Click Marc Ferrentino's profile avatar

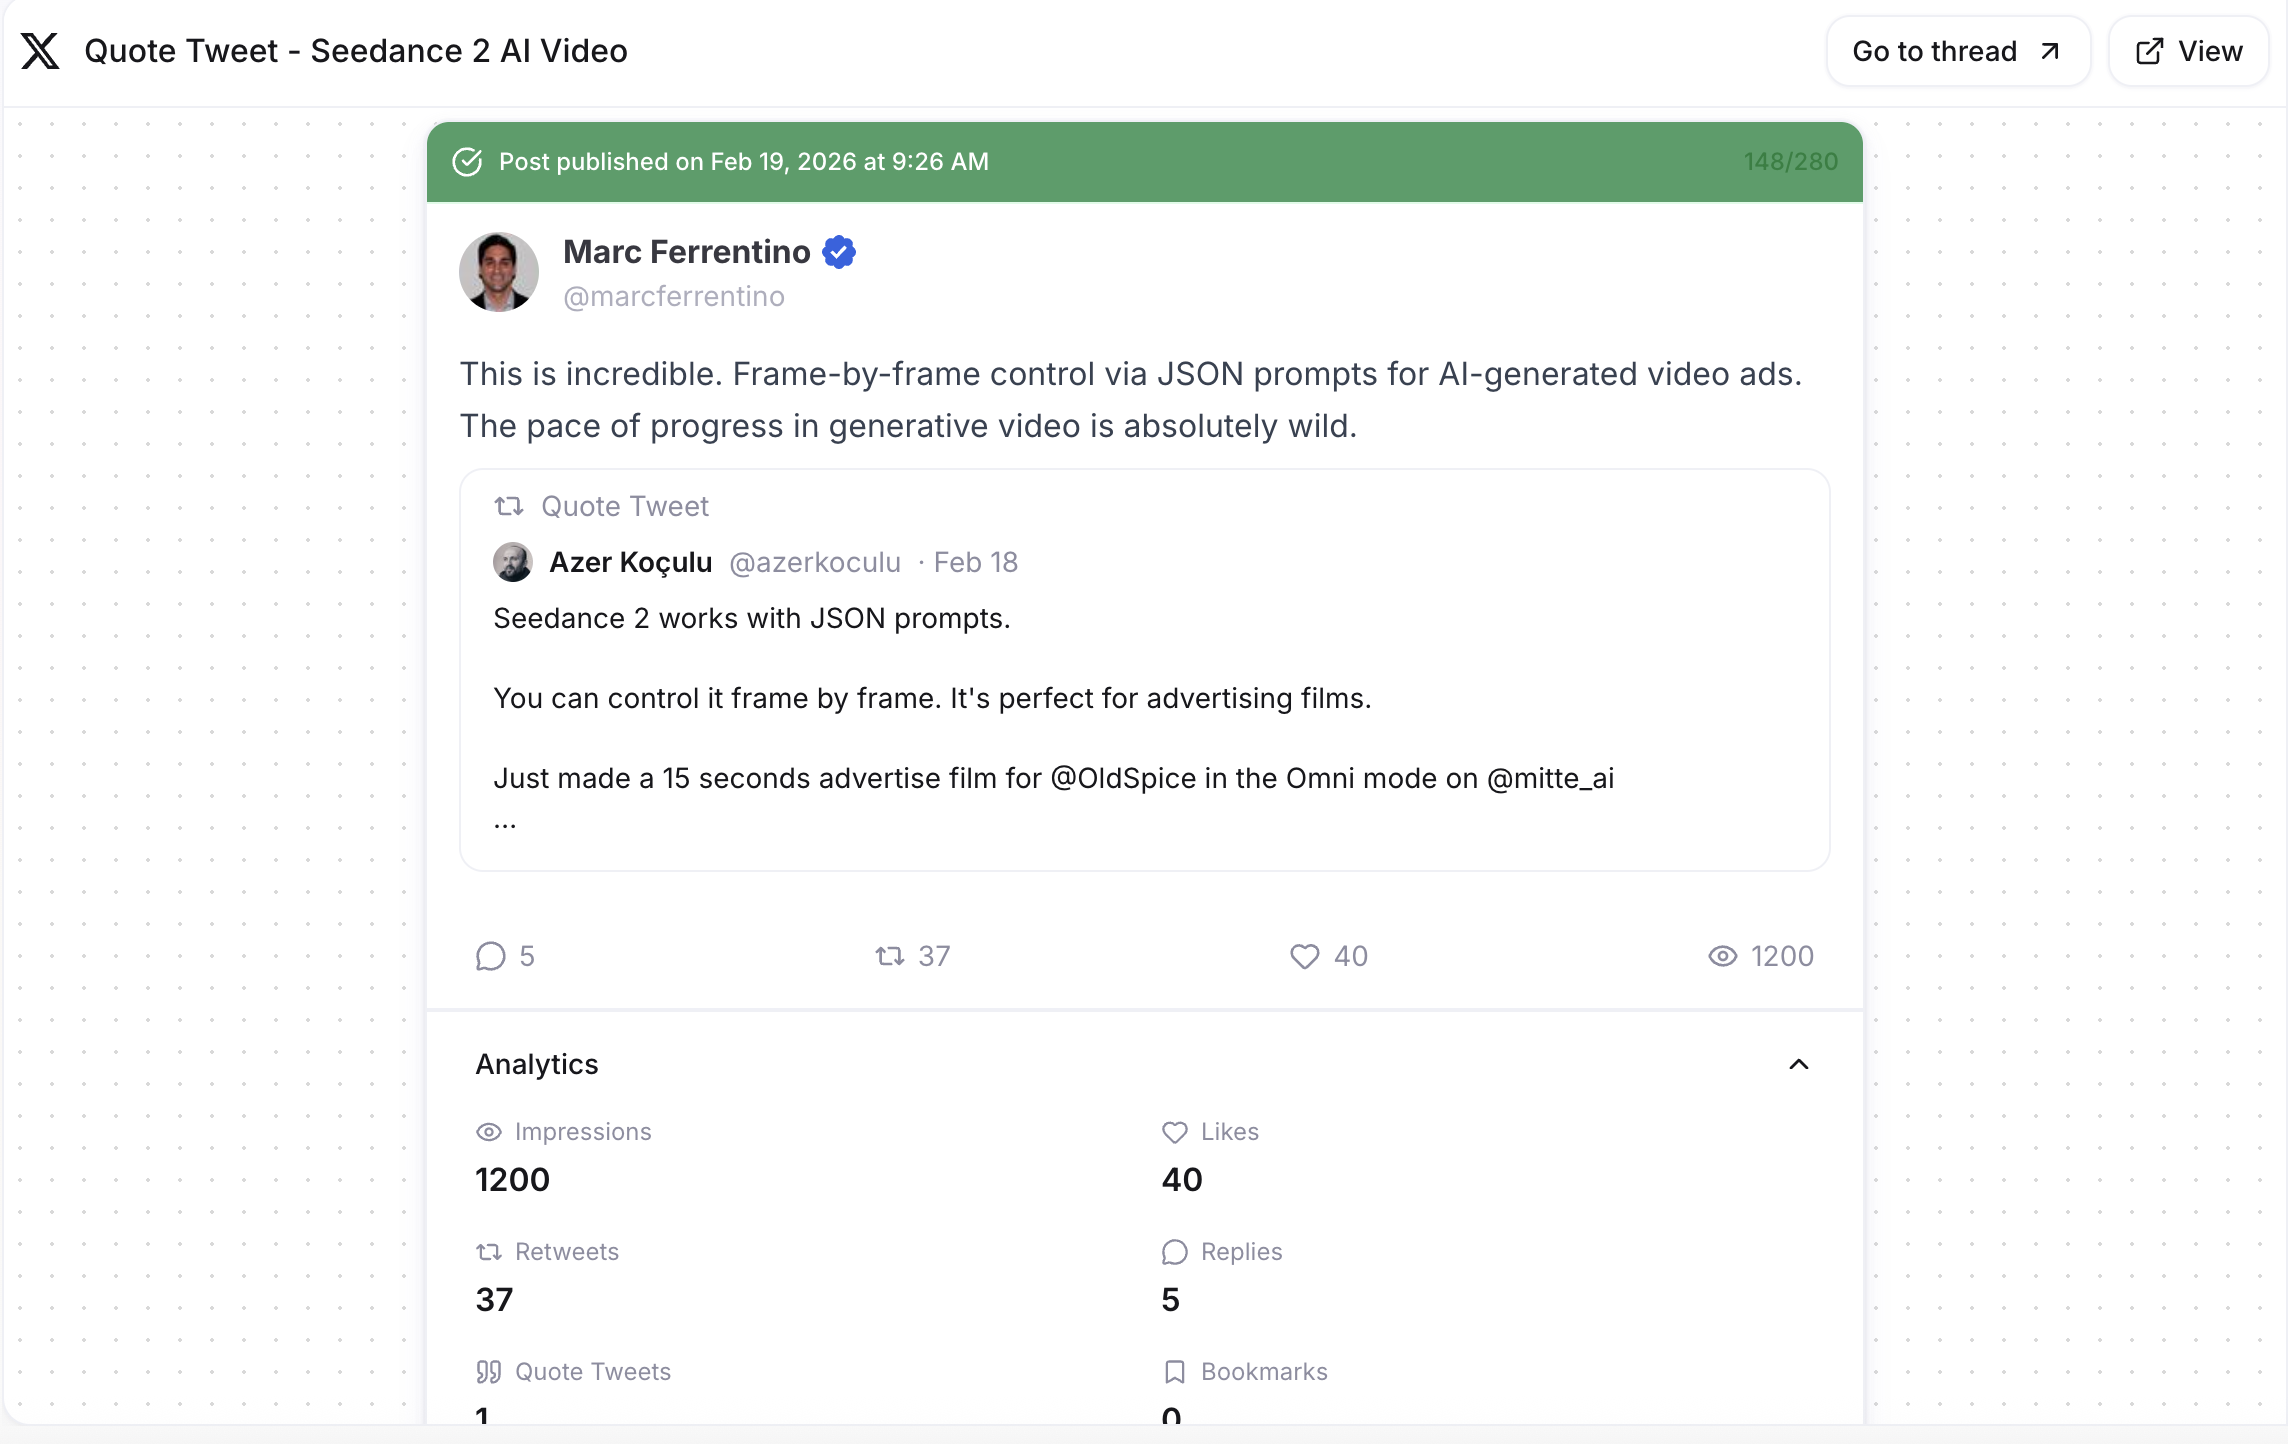pyautogui.click(x=499, y=272)
